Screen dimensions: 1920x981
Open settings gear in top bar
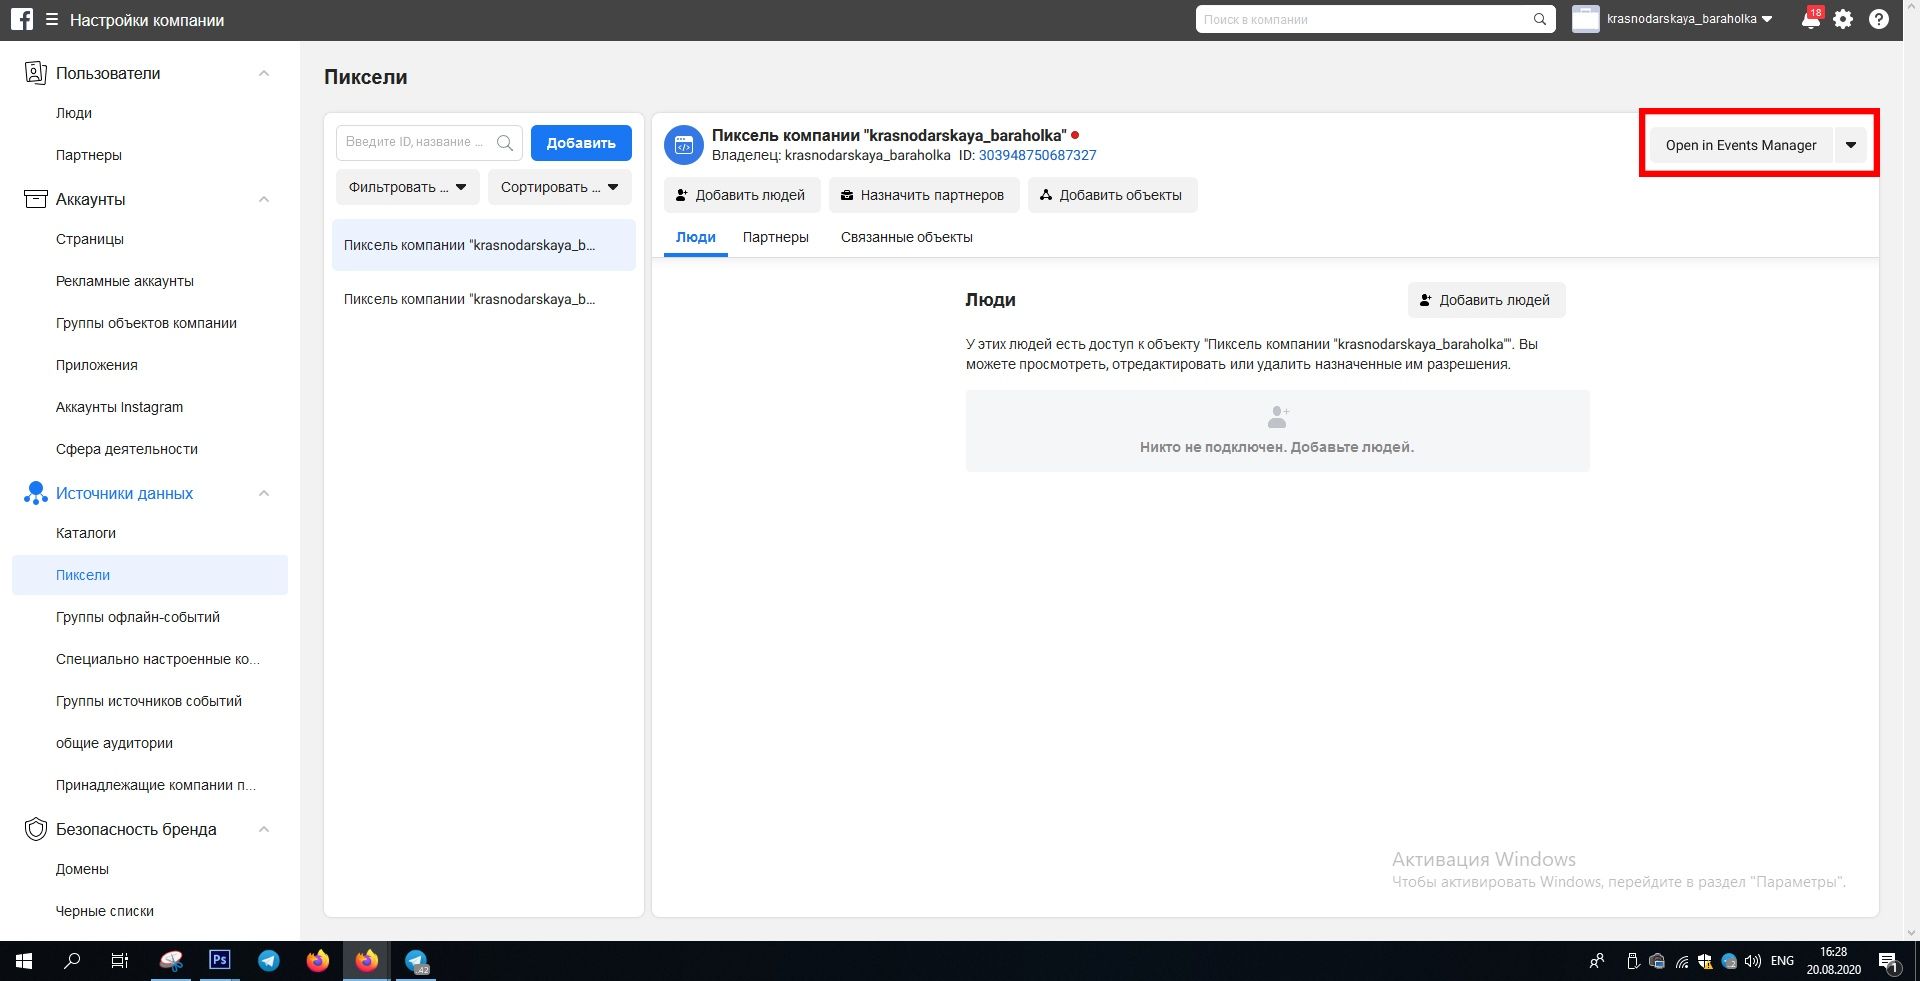tap(1843, 19)
